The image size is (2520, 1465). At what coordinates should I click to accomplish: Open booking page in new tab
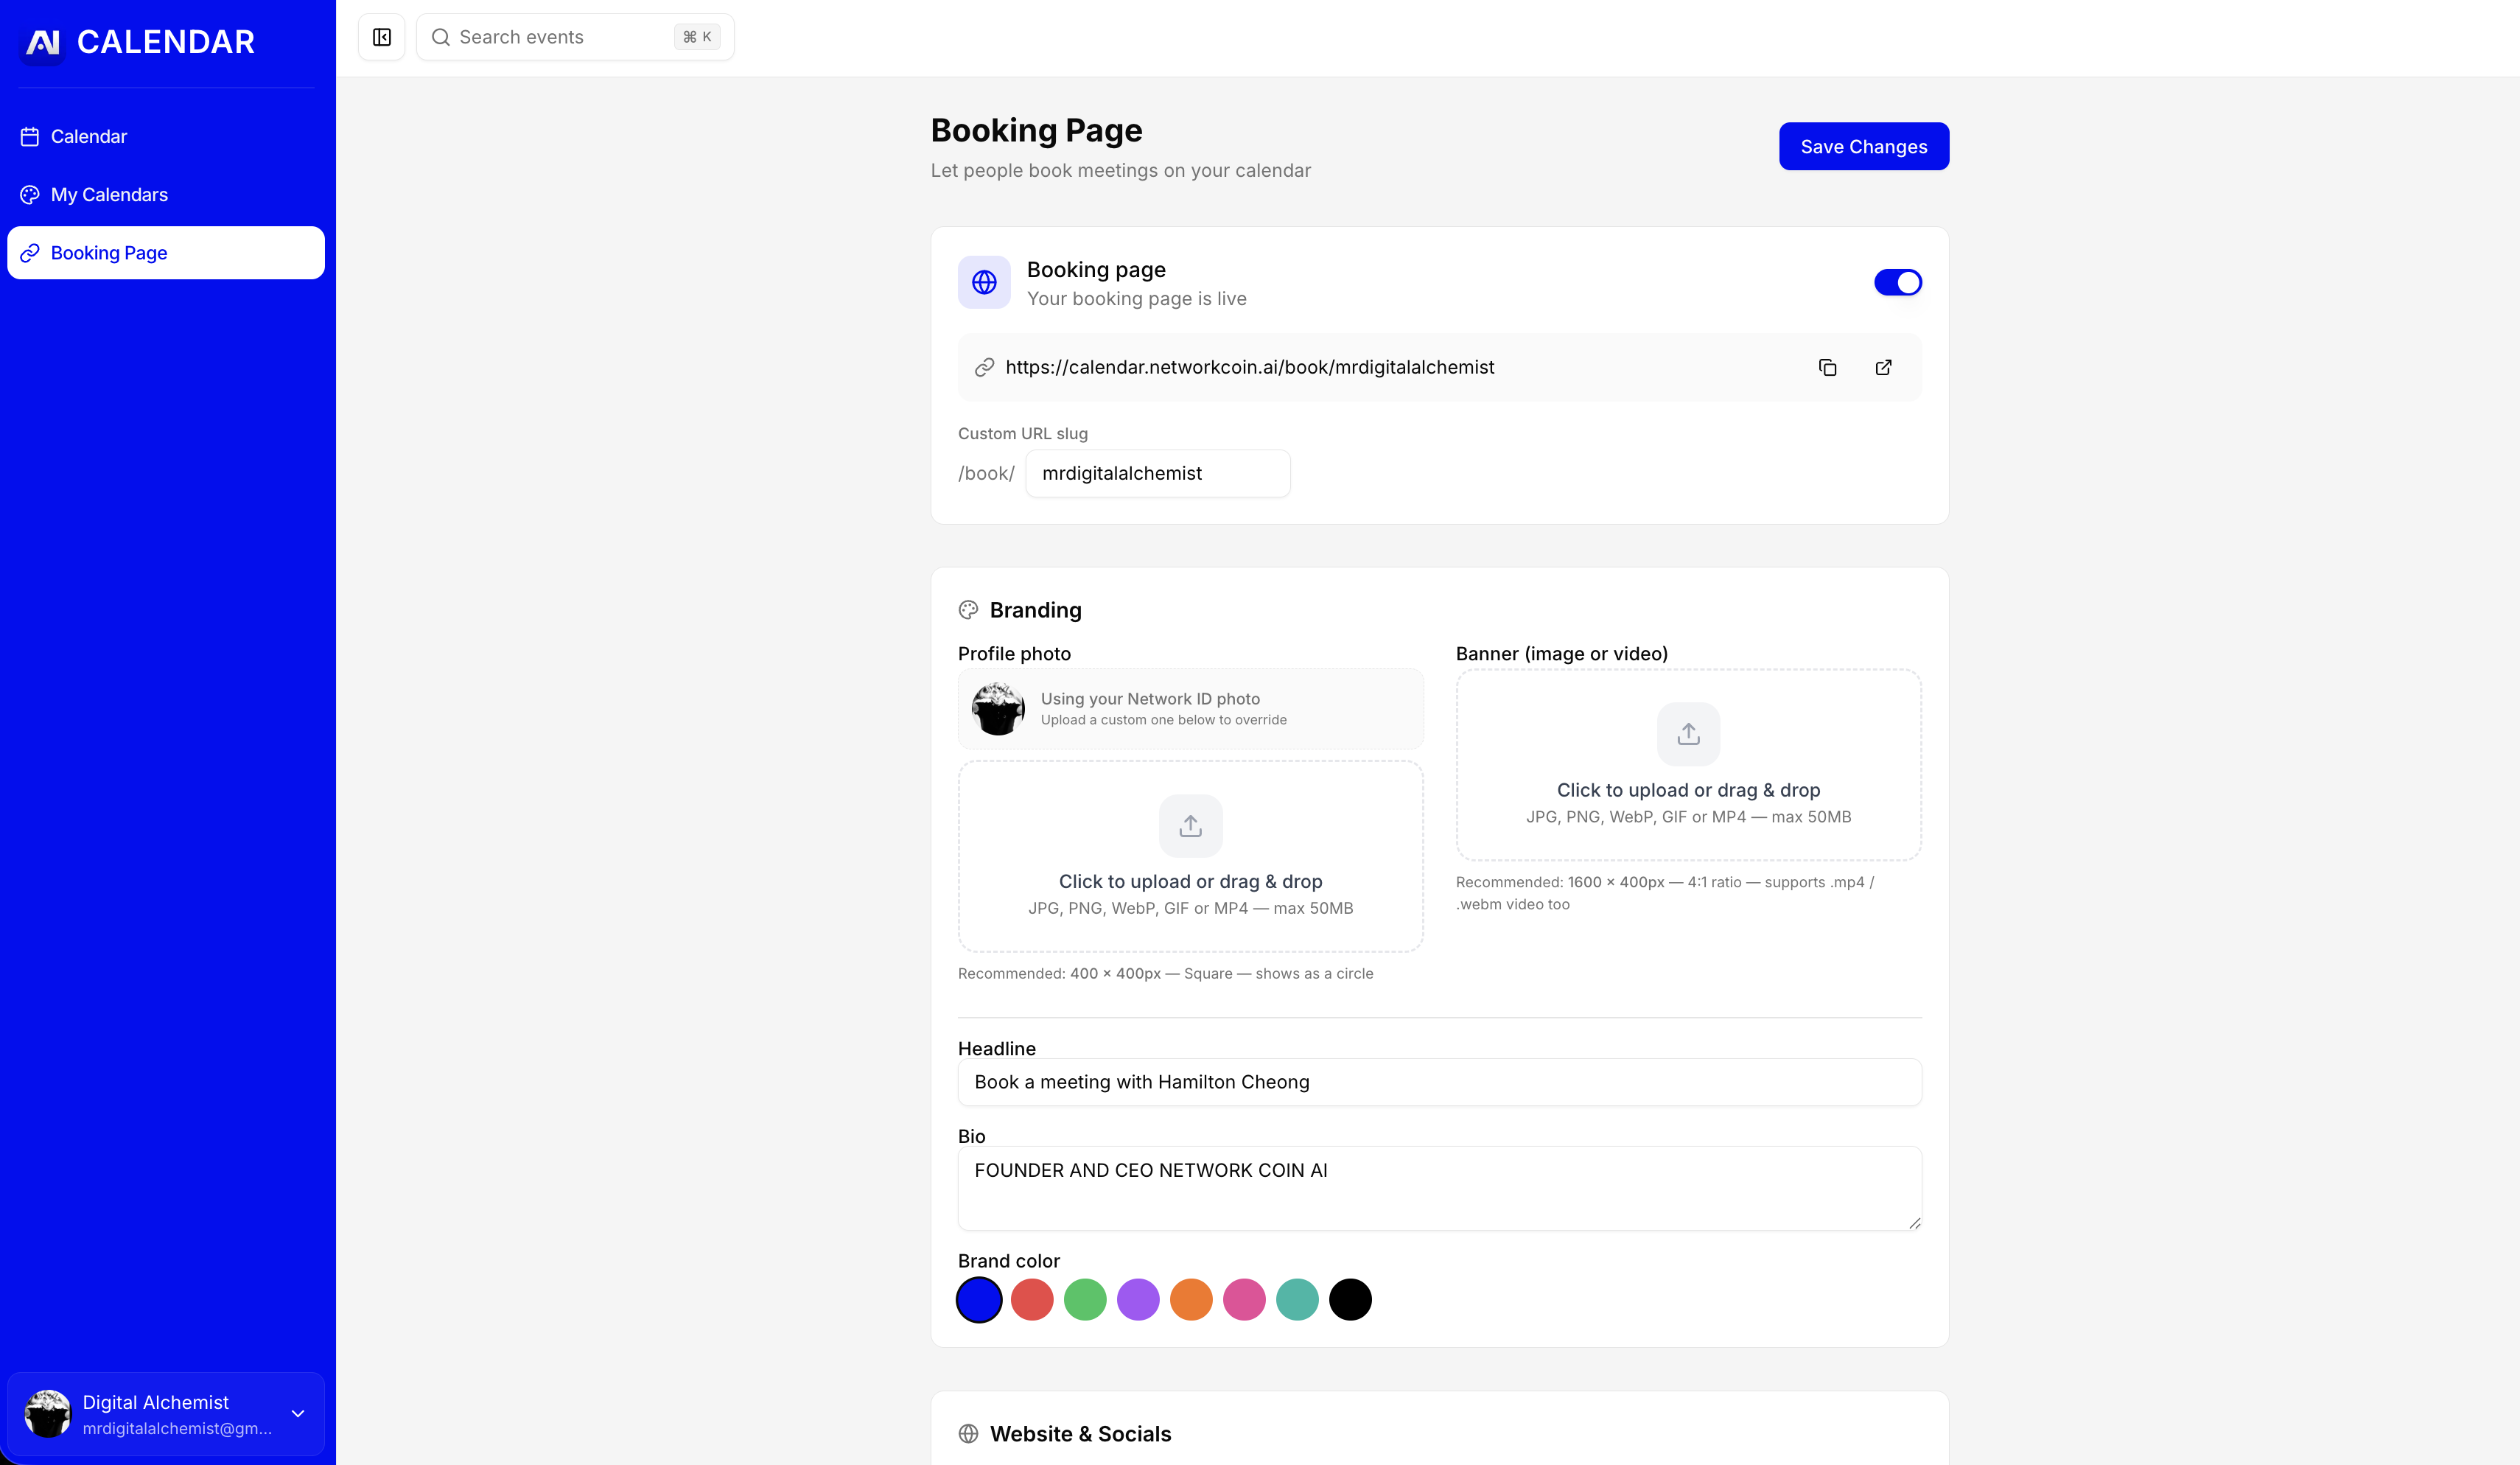(1884, 367)
